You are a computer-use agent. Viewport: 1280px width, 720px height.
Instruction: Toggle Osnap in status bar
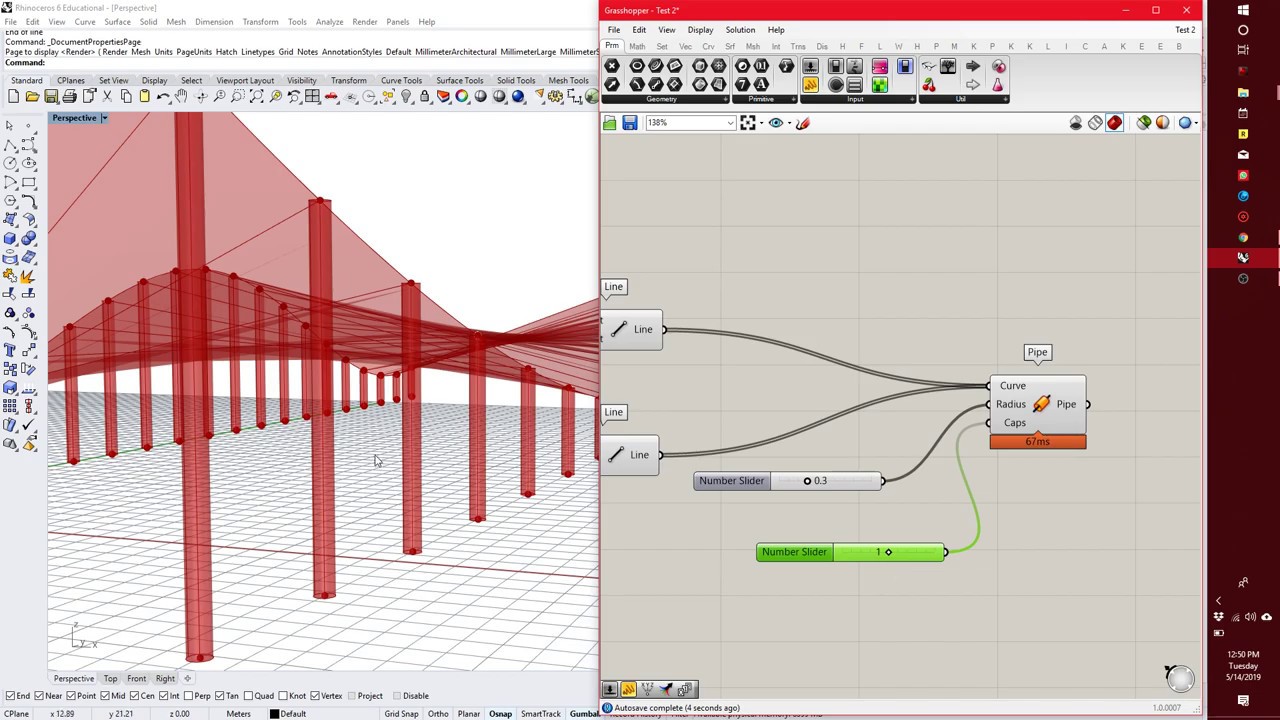pyautogui.click(x=500, y=714)
